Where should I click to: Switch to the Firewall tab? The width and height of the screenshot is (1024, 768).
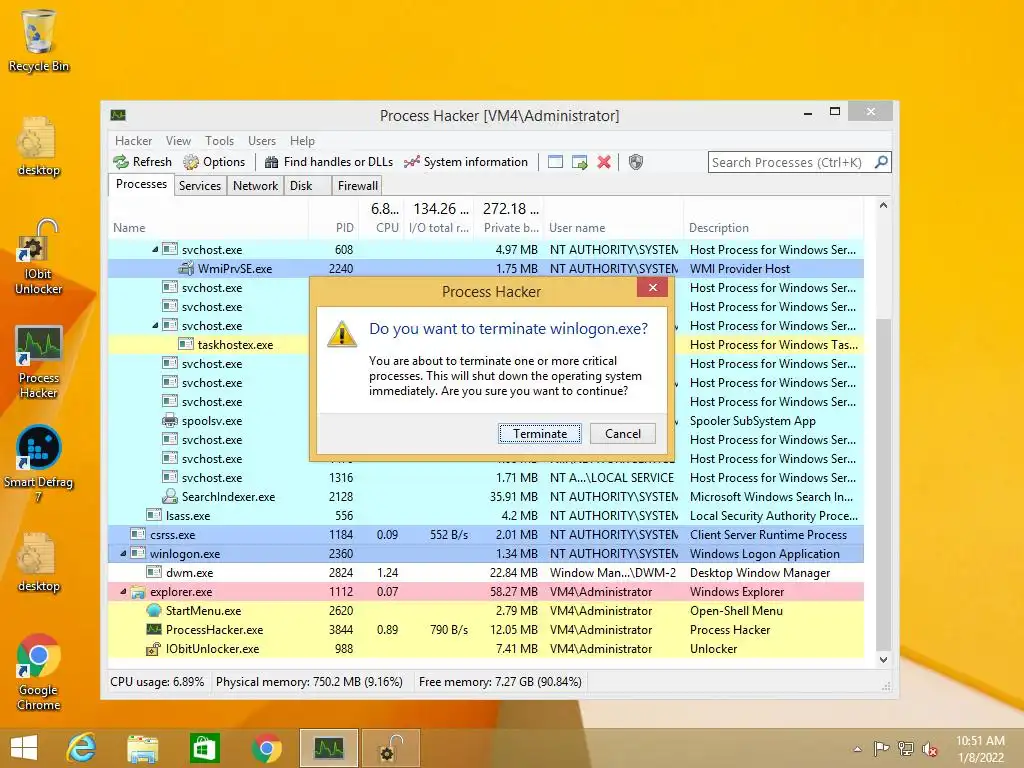357,185
